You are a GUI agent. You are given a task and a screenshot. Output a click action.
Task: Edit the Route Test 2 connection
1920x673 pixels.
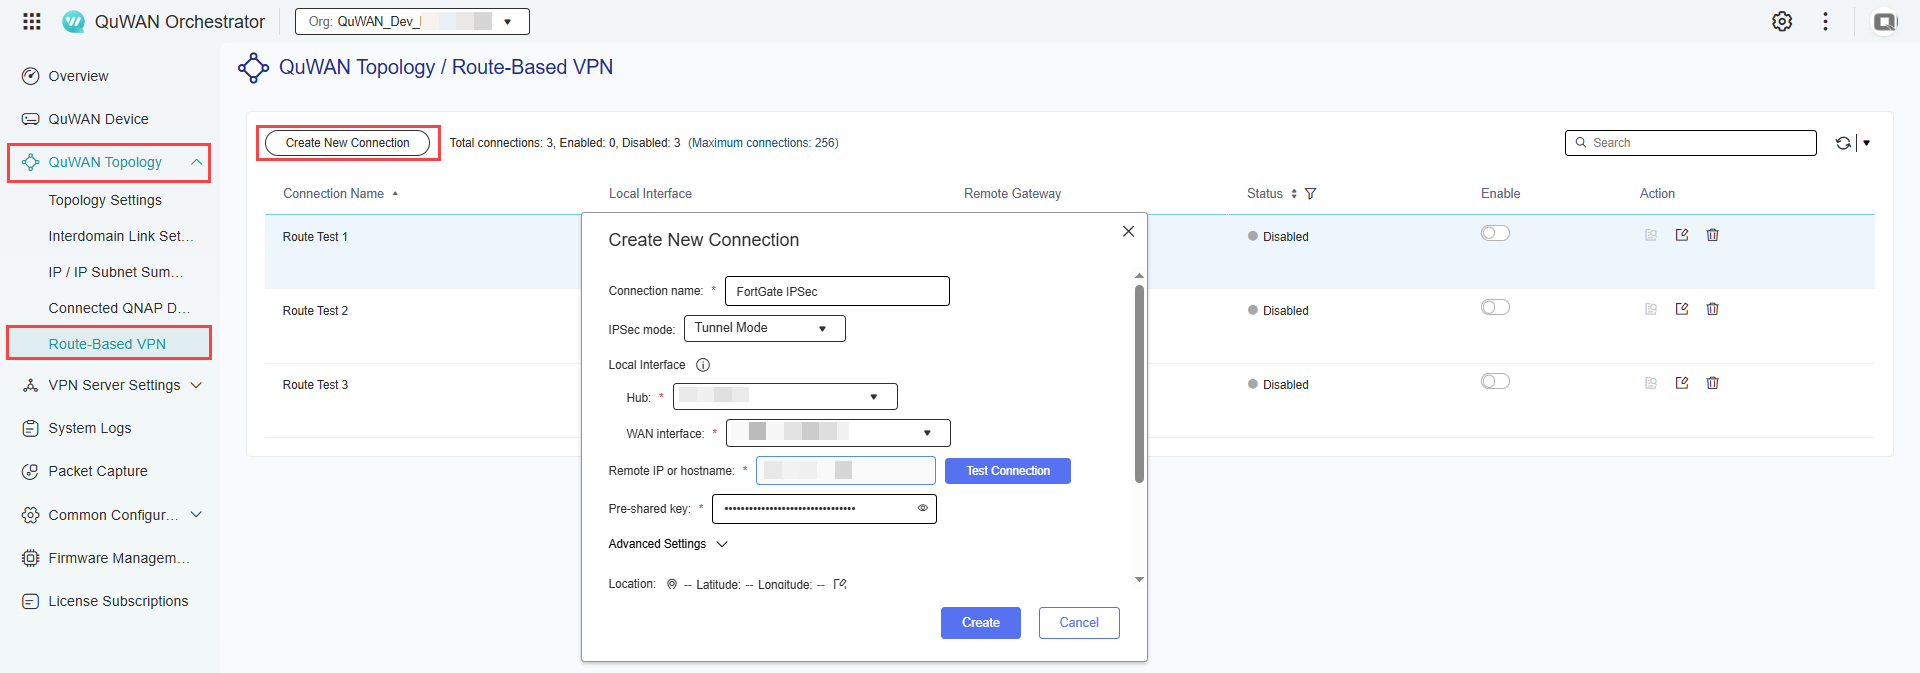(x=1682, y=309)
